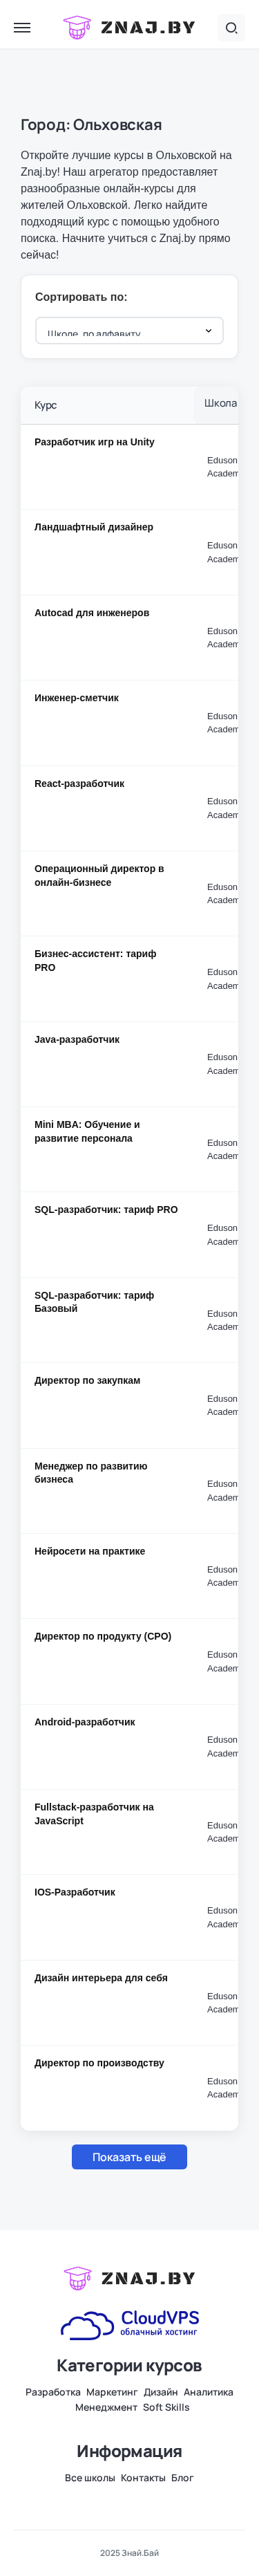Expand the sort-by dropdown
The width and height of the screenshot is (259, 2576).
129,331
